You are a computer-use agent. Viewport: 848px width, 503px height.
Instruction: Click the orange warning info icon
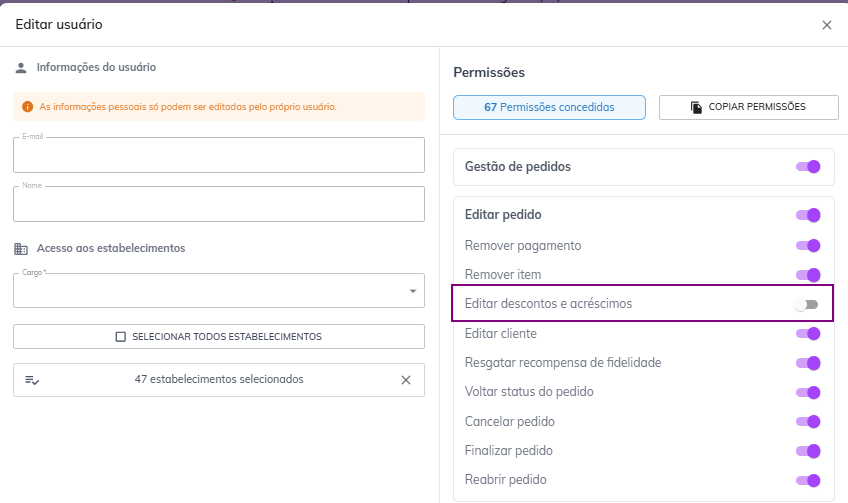tap(27, 107)
